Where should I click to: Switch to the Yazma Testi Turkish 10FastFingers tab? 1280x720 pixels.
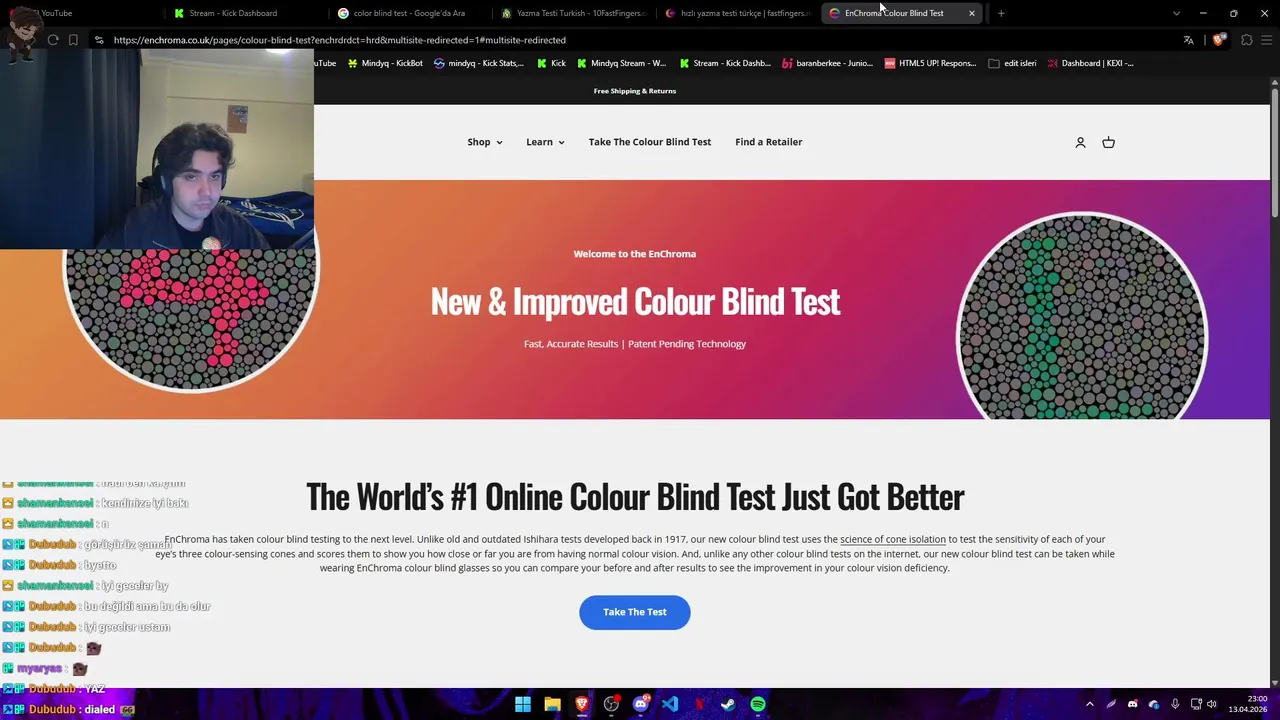point(573,13)
